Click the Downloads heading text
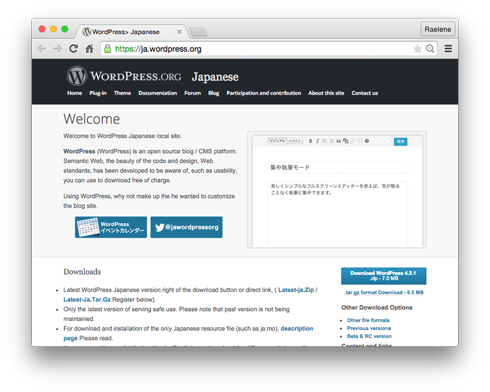This screenshot has width=490, height=392. [82, 272]
